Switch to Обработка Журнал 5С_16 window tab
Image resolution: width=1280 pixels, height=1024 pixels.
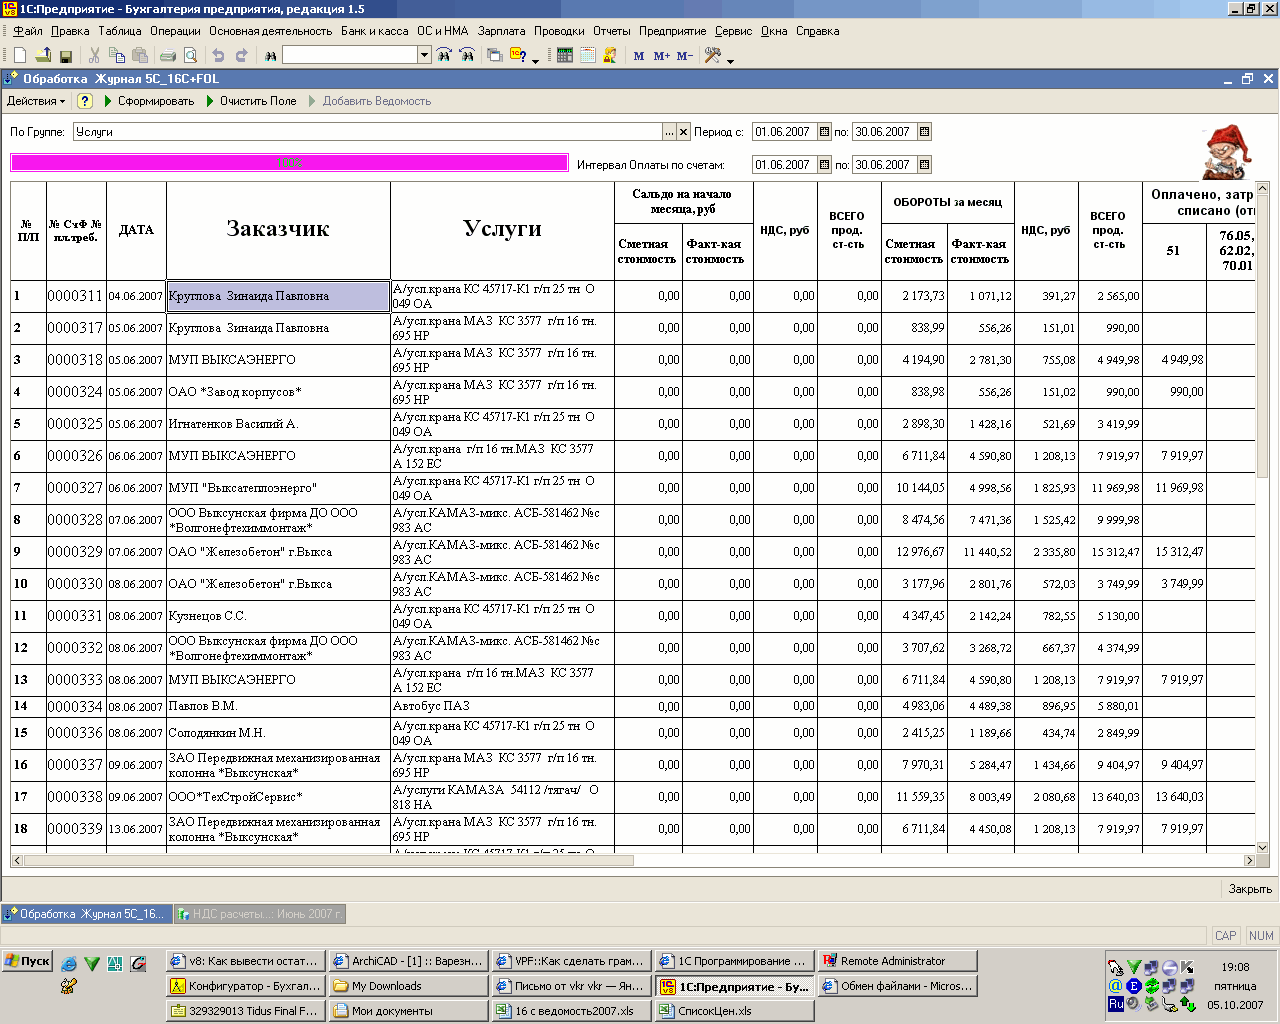coord(86,914)
